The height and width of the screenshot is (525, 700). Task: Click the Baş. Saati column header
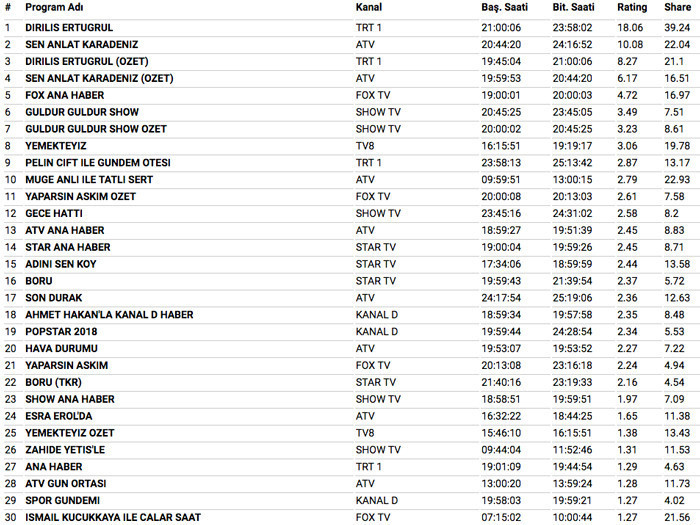coord(504,8)
